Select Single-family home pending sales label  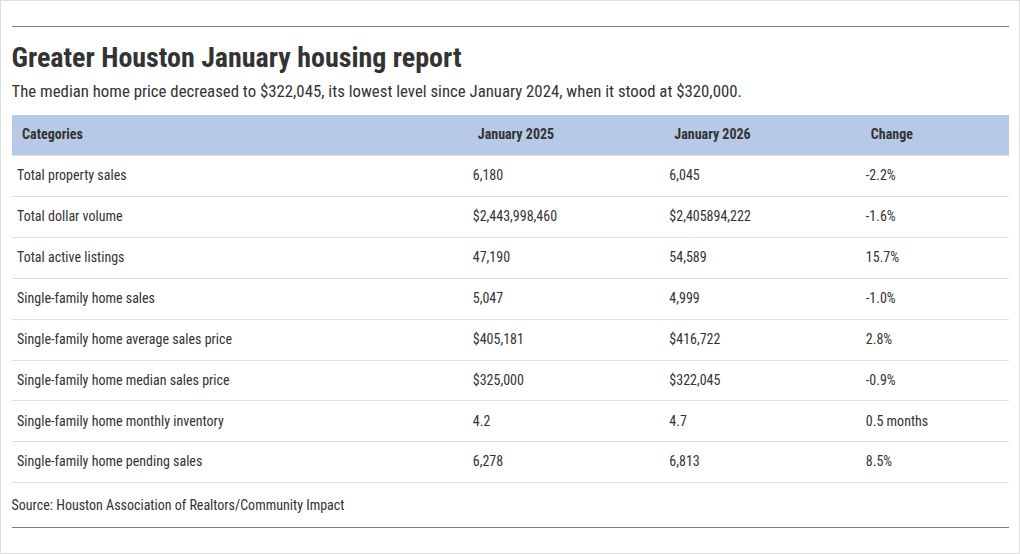pos(109,461)
